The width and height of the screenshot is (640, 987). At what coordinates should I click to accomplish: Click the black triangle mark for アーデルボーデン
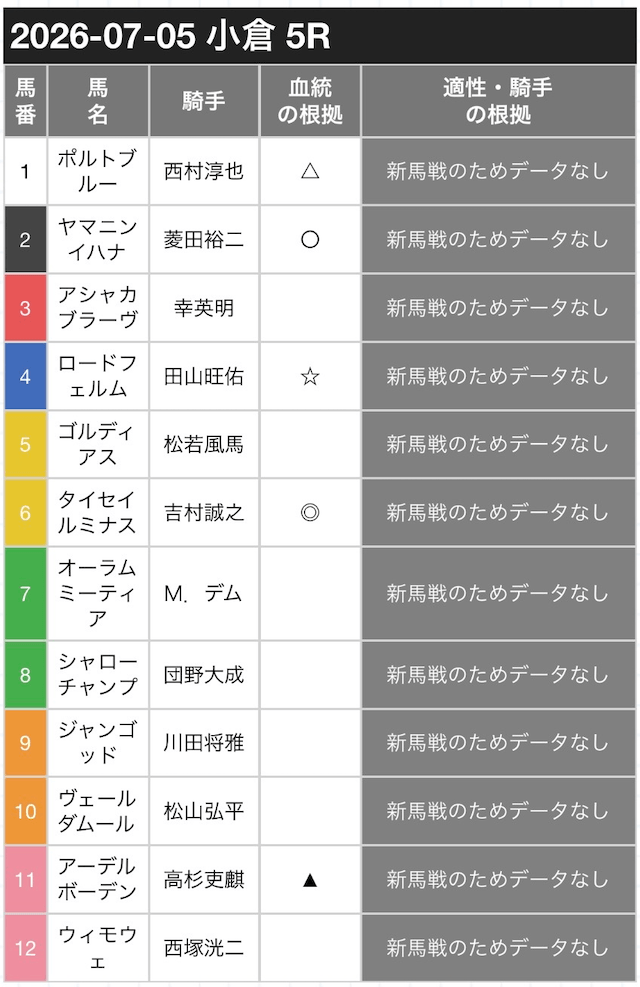pos(310,880)
